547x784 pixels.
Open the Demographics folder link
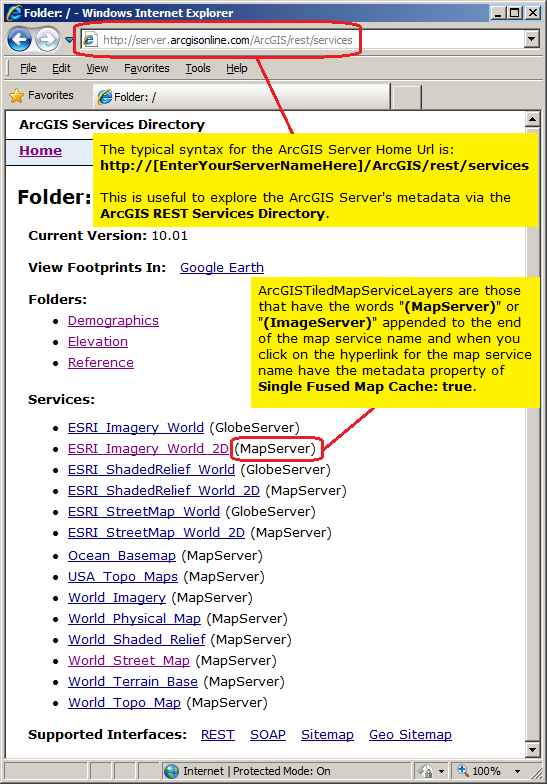(x=114, y=320)
